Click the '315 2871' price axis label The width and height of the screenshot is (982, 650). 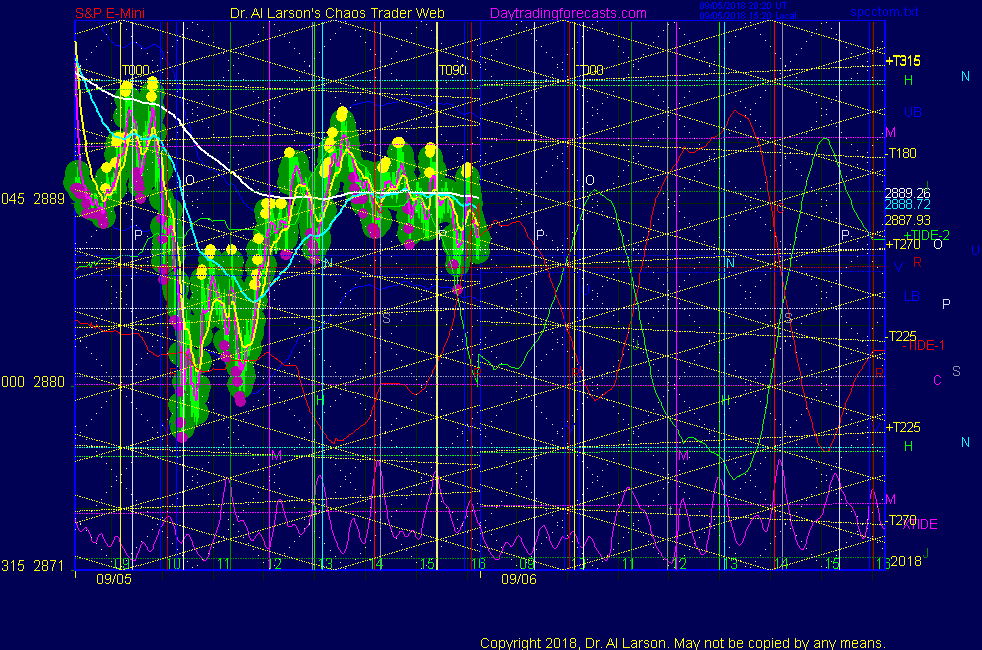coord(33,566)
